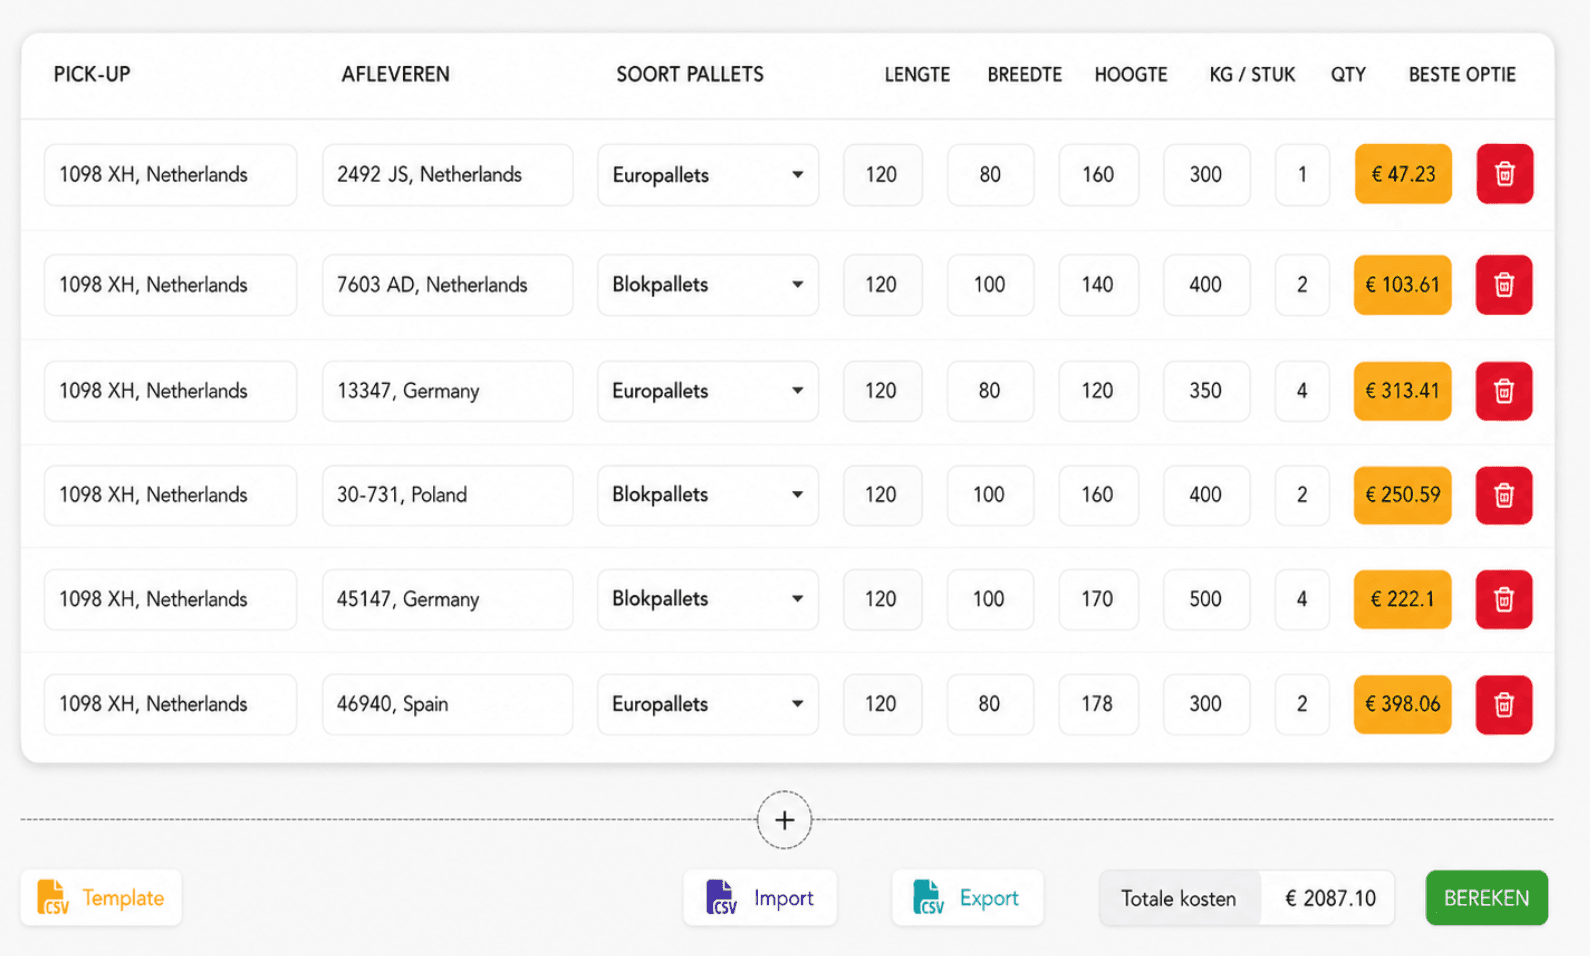Image resolution: width=1590 pixels, height=956 pixels.
Task: Click the green BEREKEN button
Action: [1486, 897]
